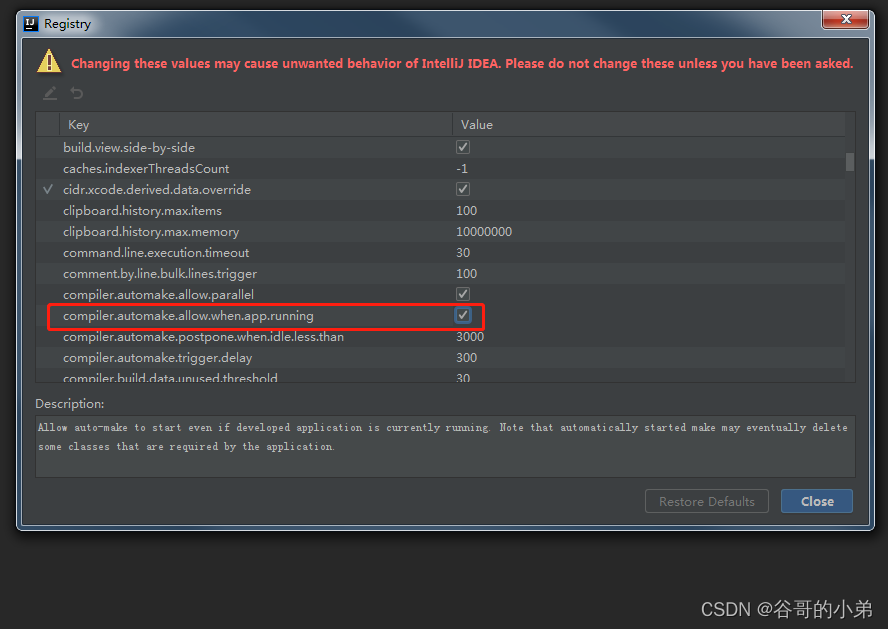Screen dimensions: 888x629
Task: Click the Key column header
Action: pos(256,125)
